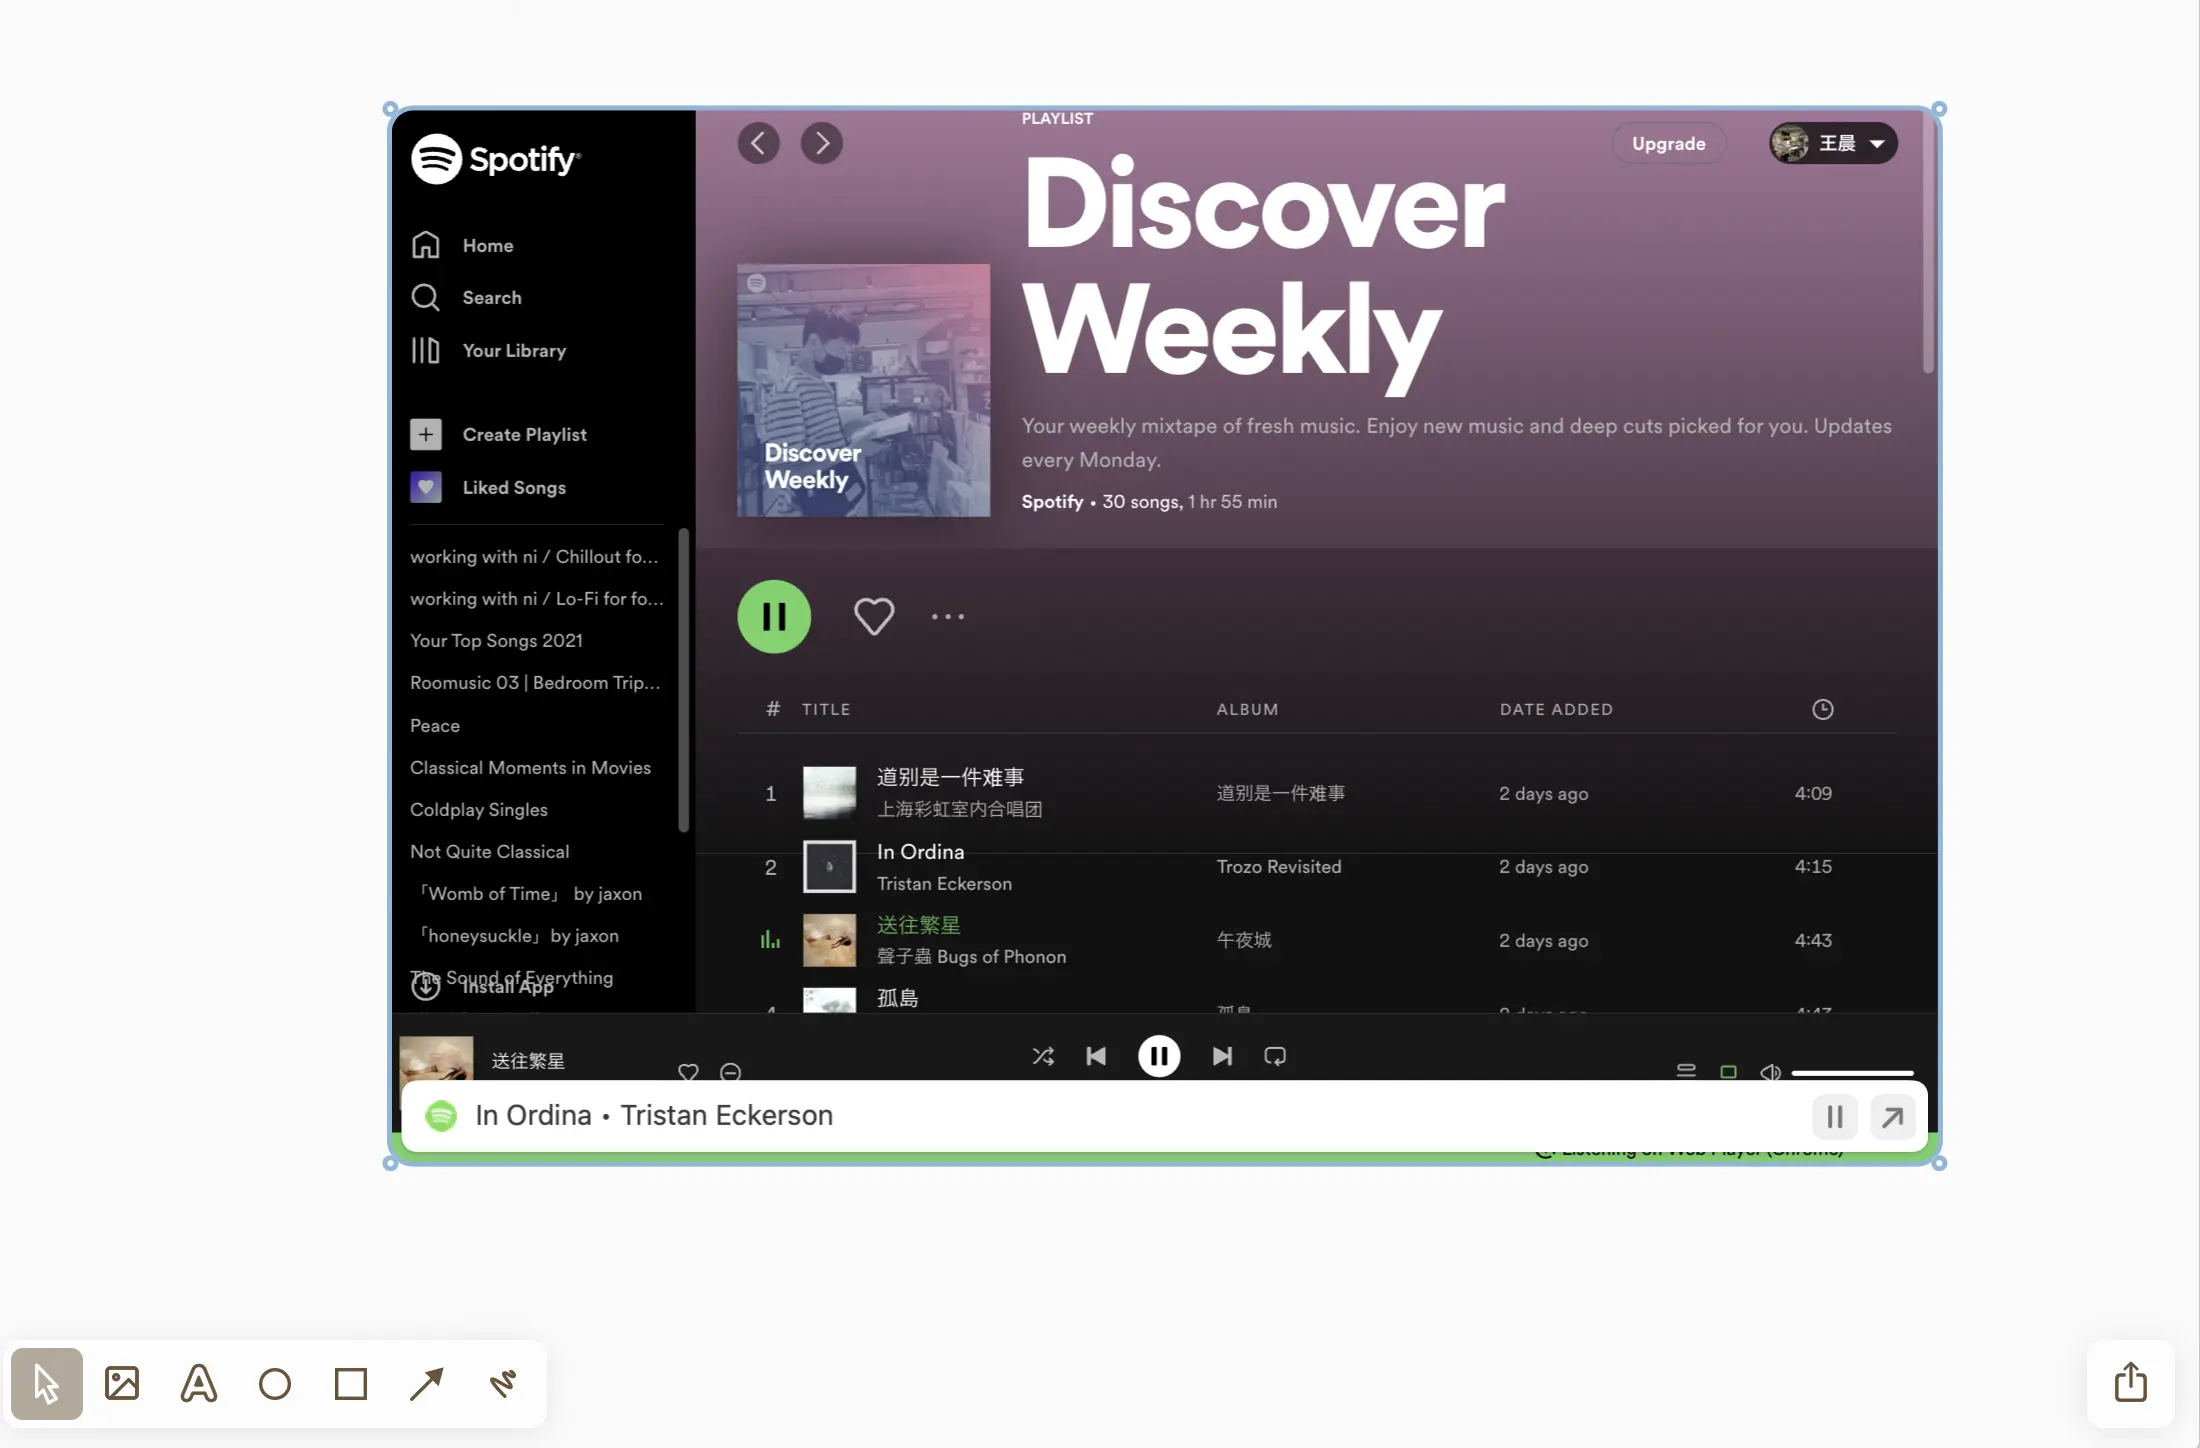Select Home from sidebar navigation
Viewport: 2200px width, 1448px height.
pos(488,246)
